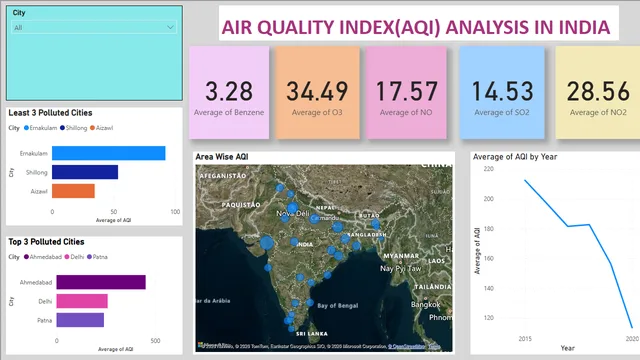This screenshot has height=360, width=640.
Task: Click the Area Wise AQI title
Action: click(222, 157)
